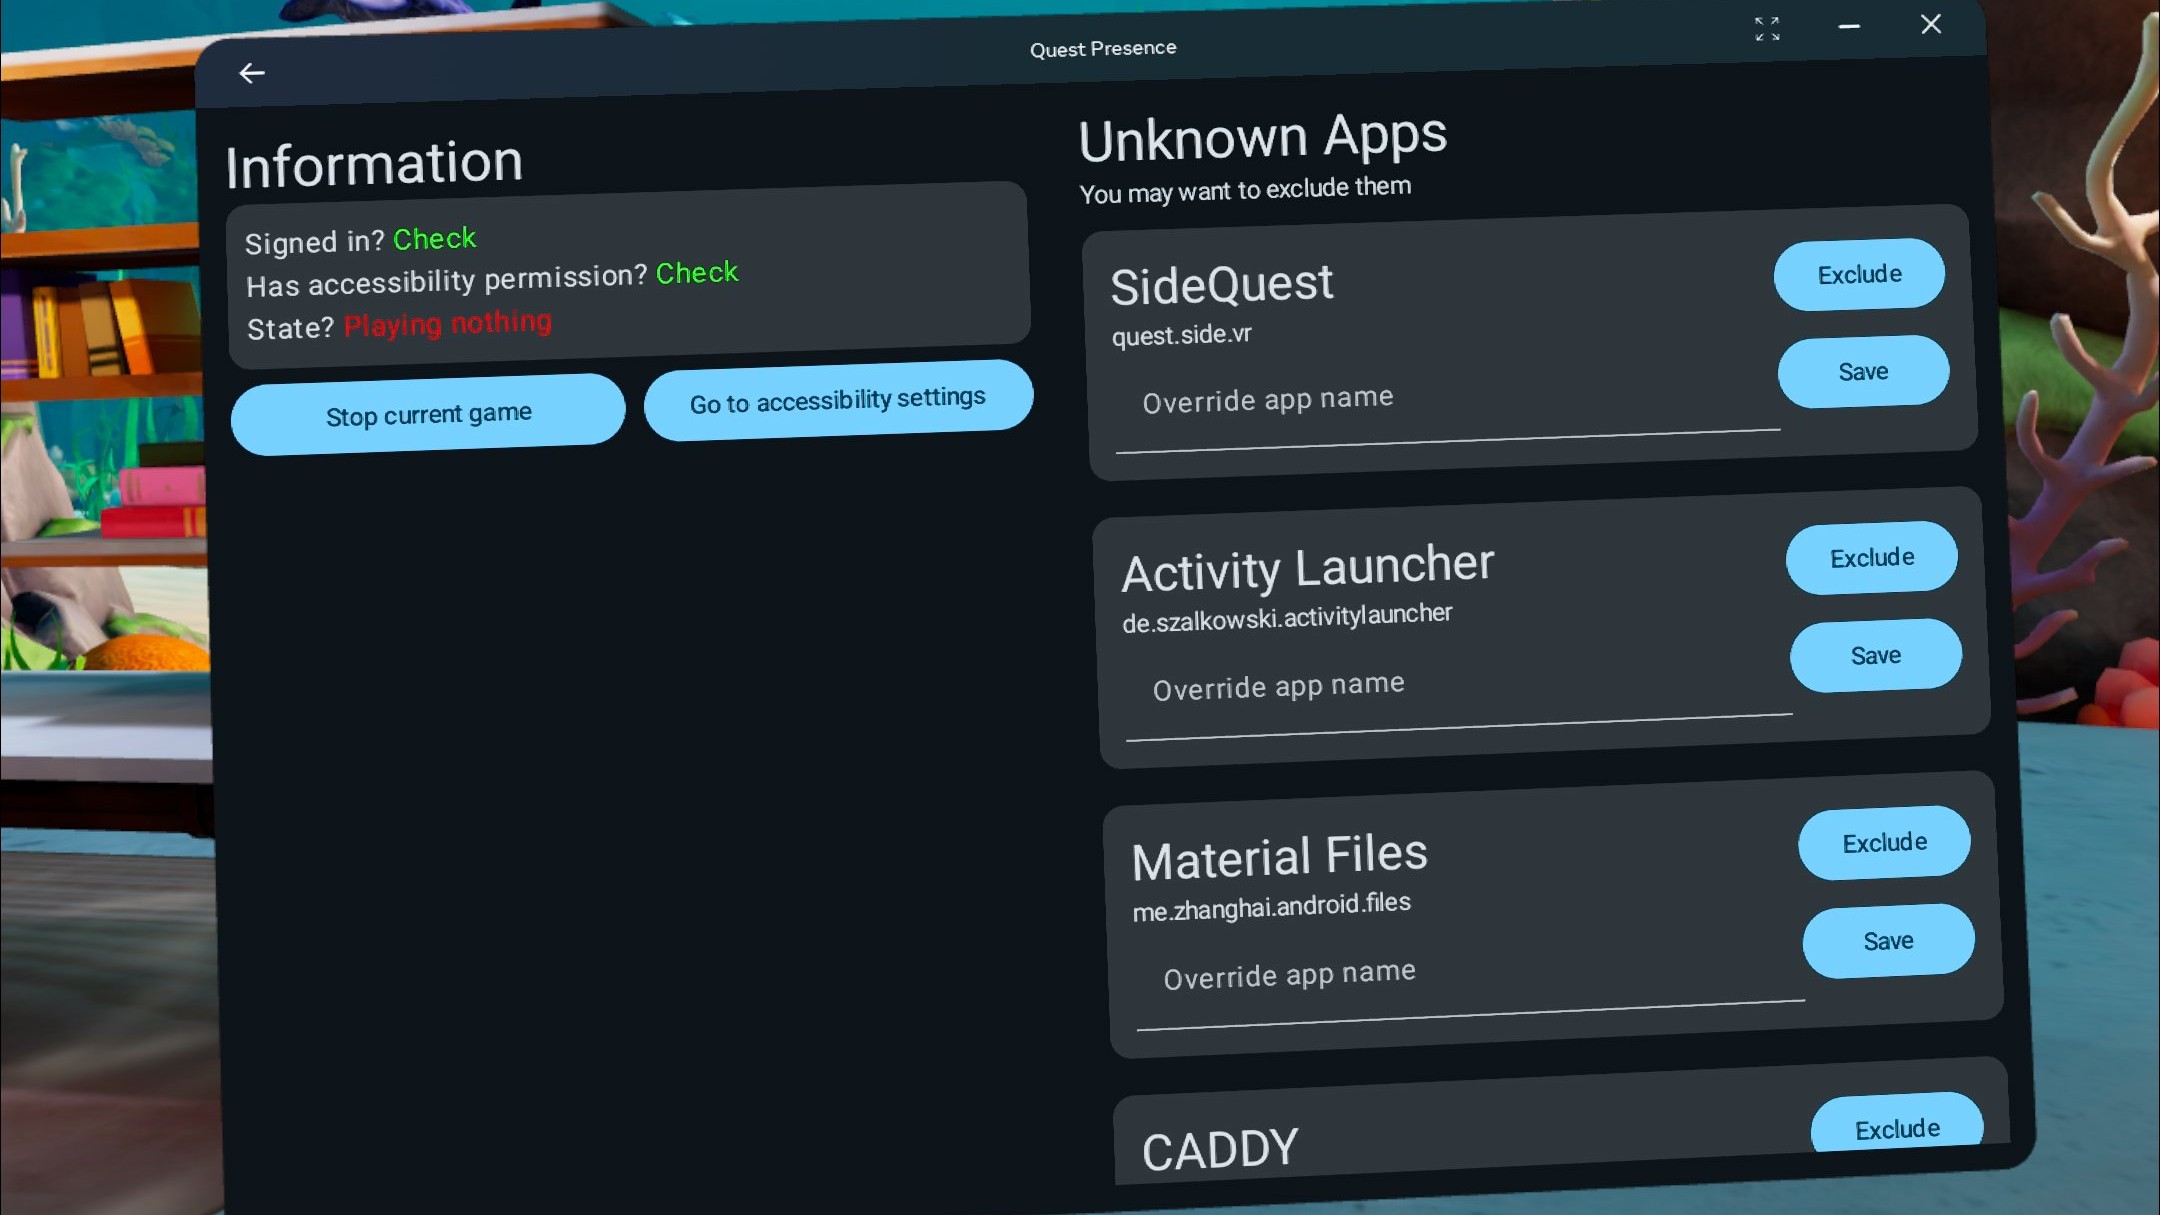Click the 'Information' heading
This screenshot has width=2160, height=1215.
pos(374,164)
